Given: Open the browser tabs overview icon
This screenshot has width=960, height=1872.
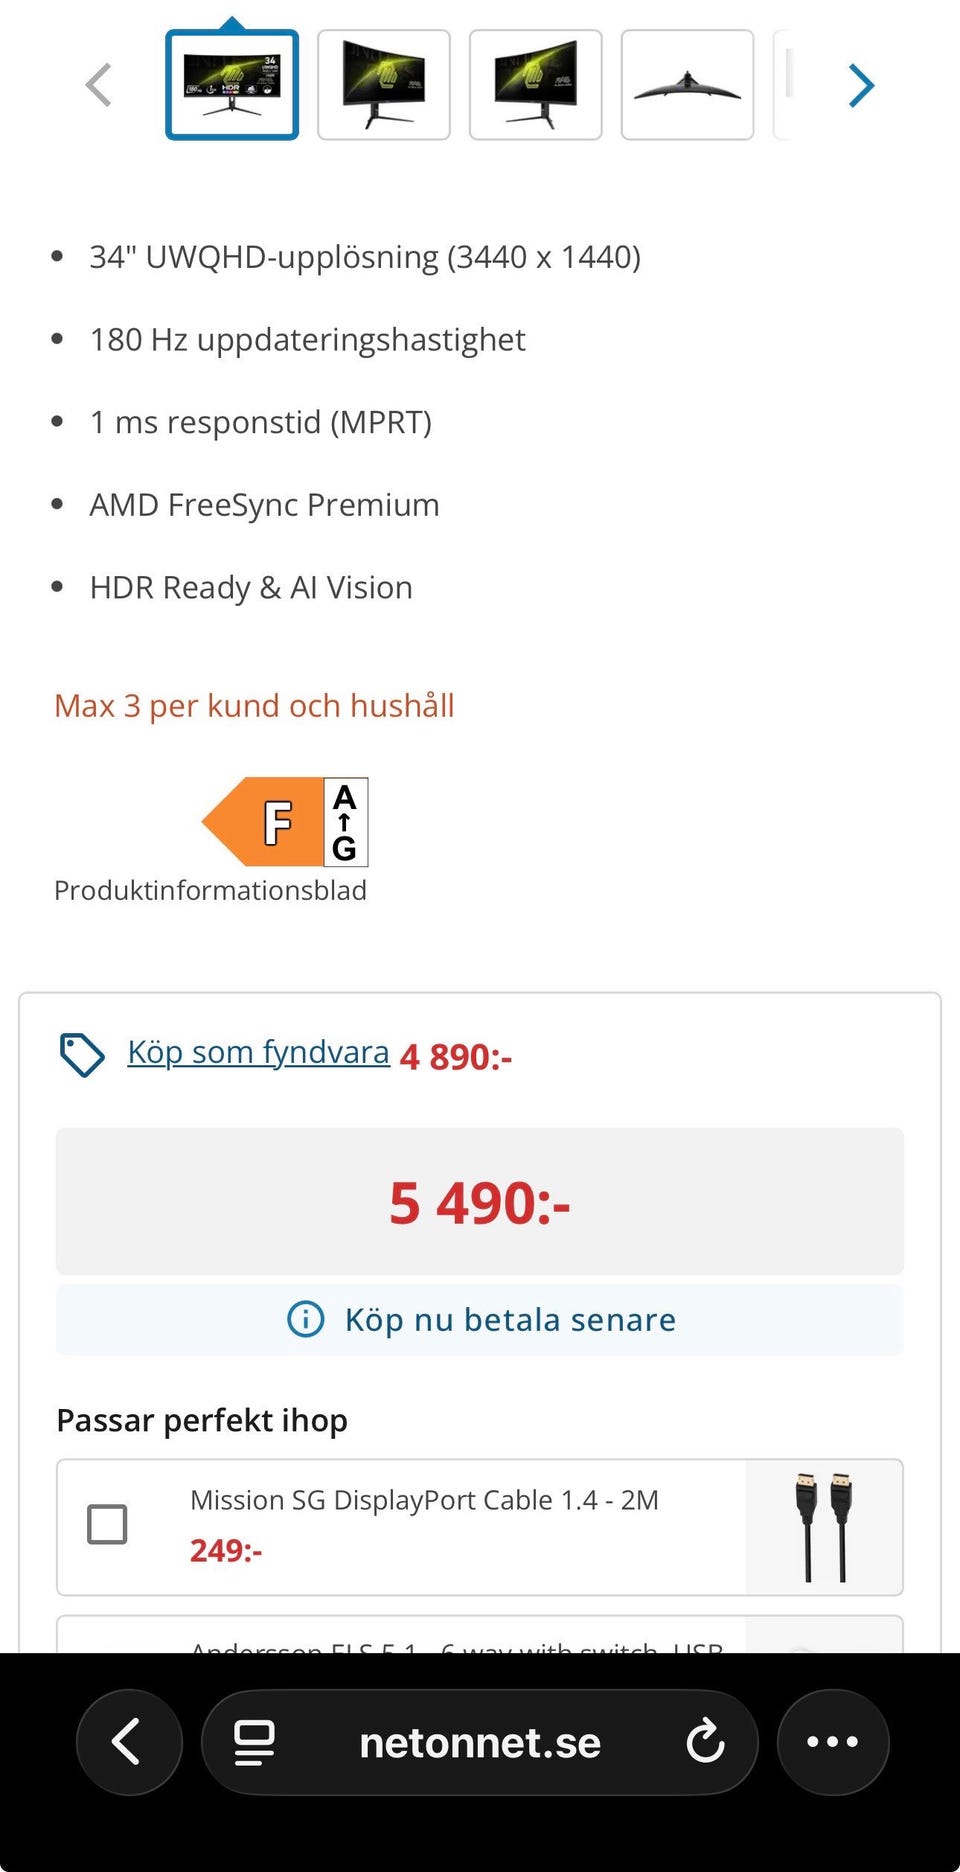Looking at the screenshot, I should click(254, 1742).
